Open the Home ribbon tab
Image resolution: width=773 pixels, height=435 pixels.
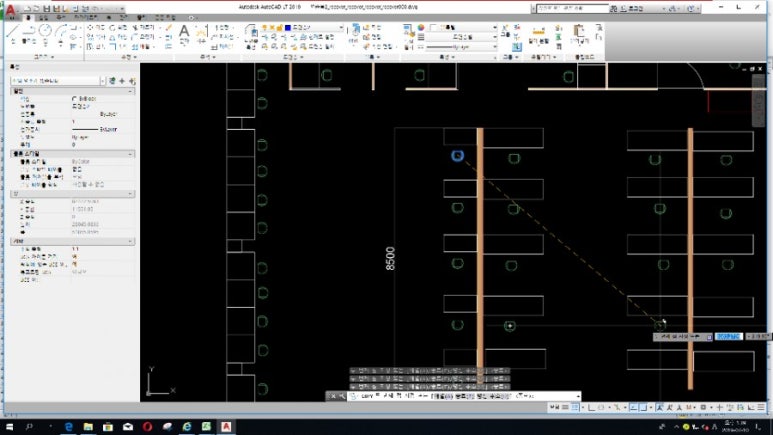pos(28,18)
